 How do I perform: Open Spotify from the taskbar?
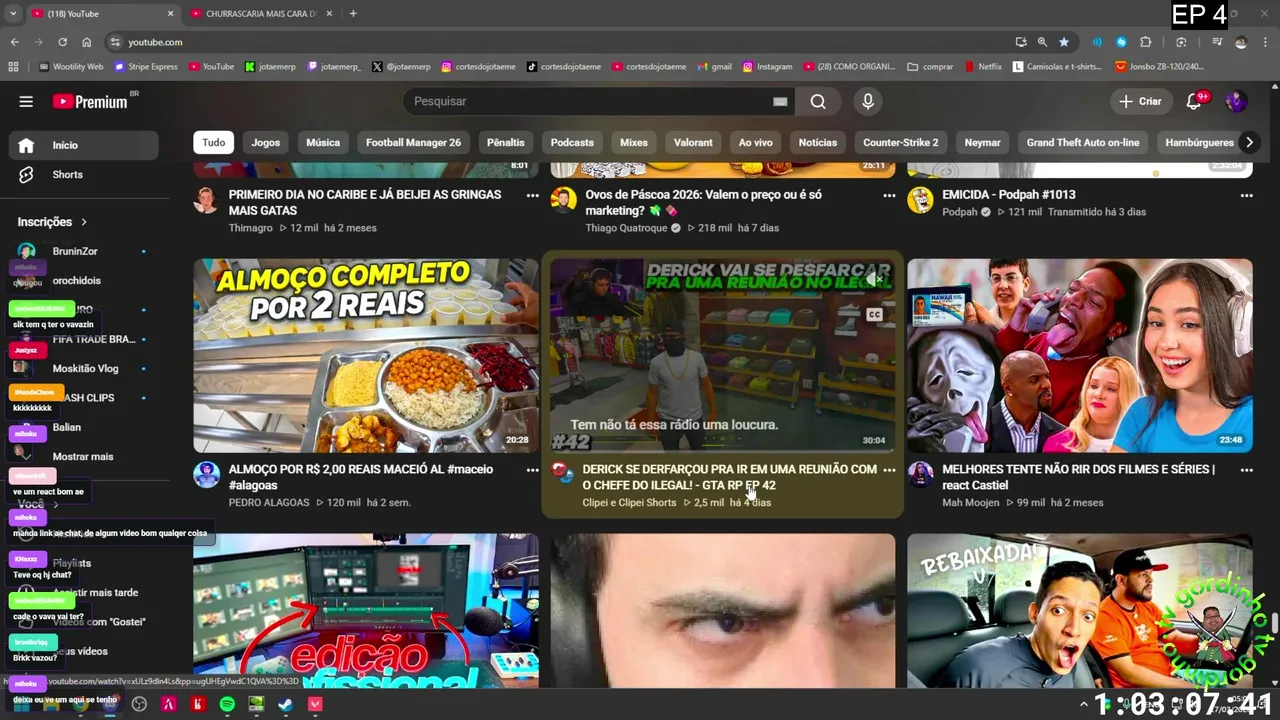(227, 704)
